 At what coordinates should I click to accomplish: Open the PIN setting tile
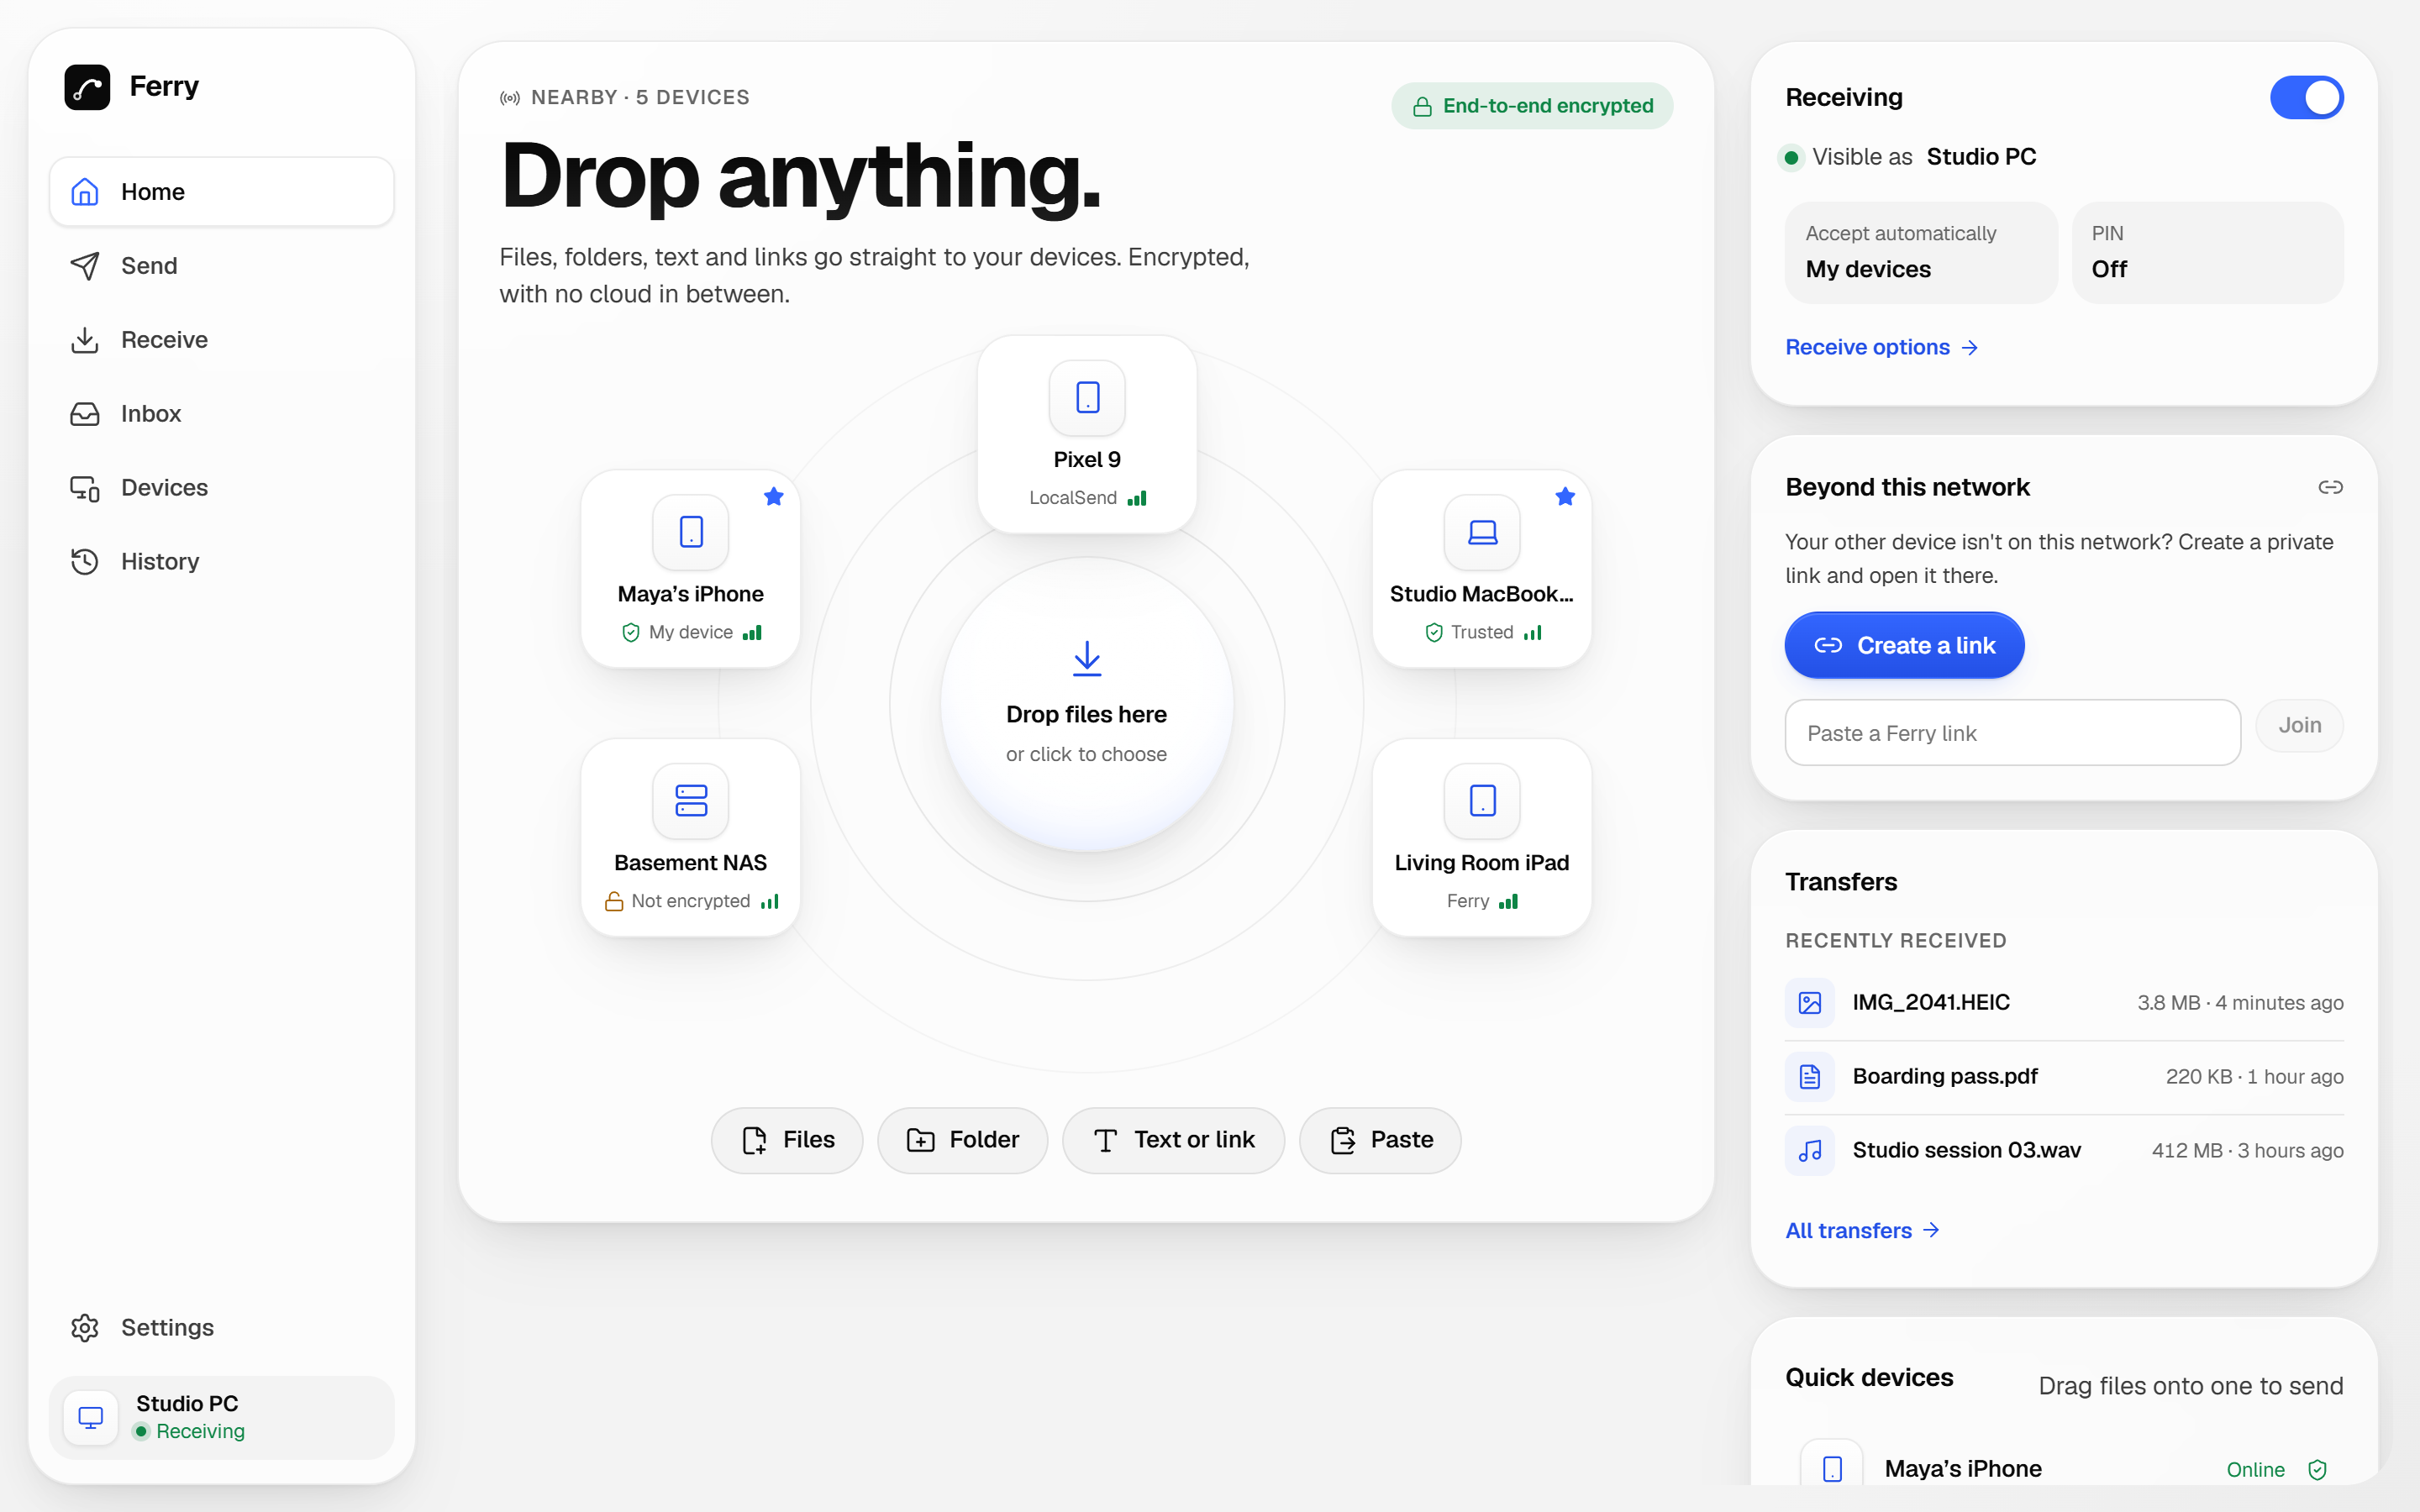point(2207,252)
